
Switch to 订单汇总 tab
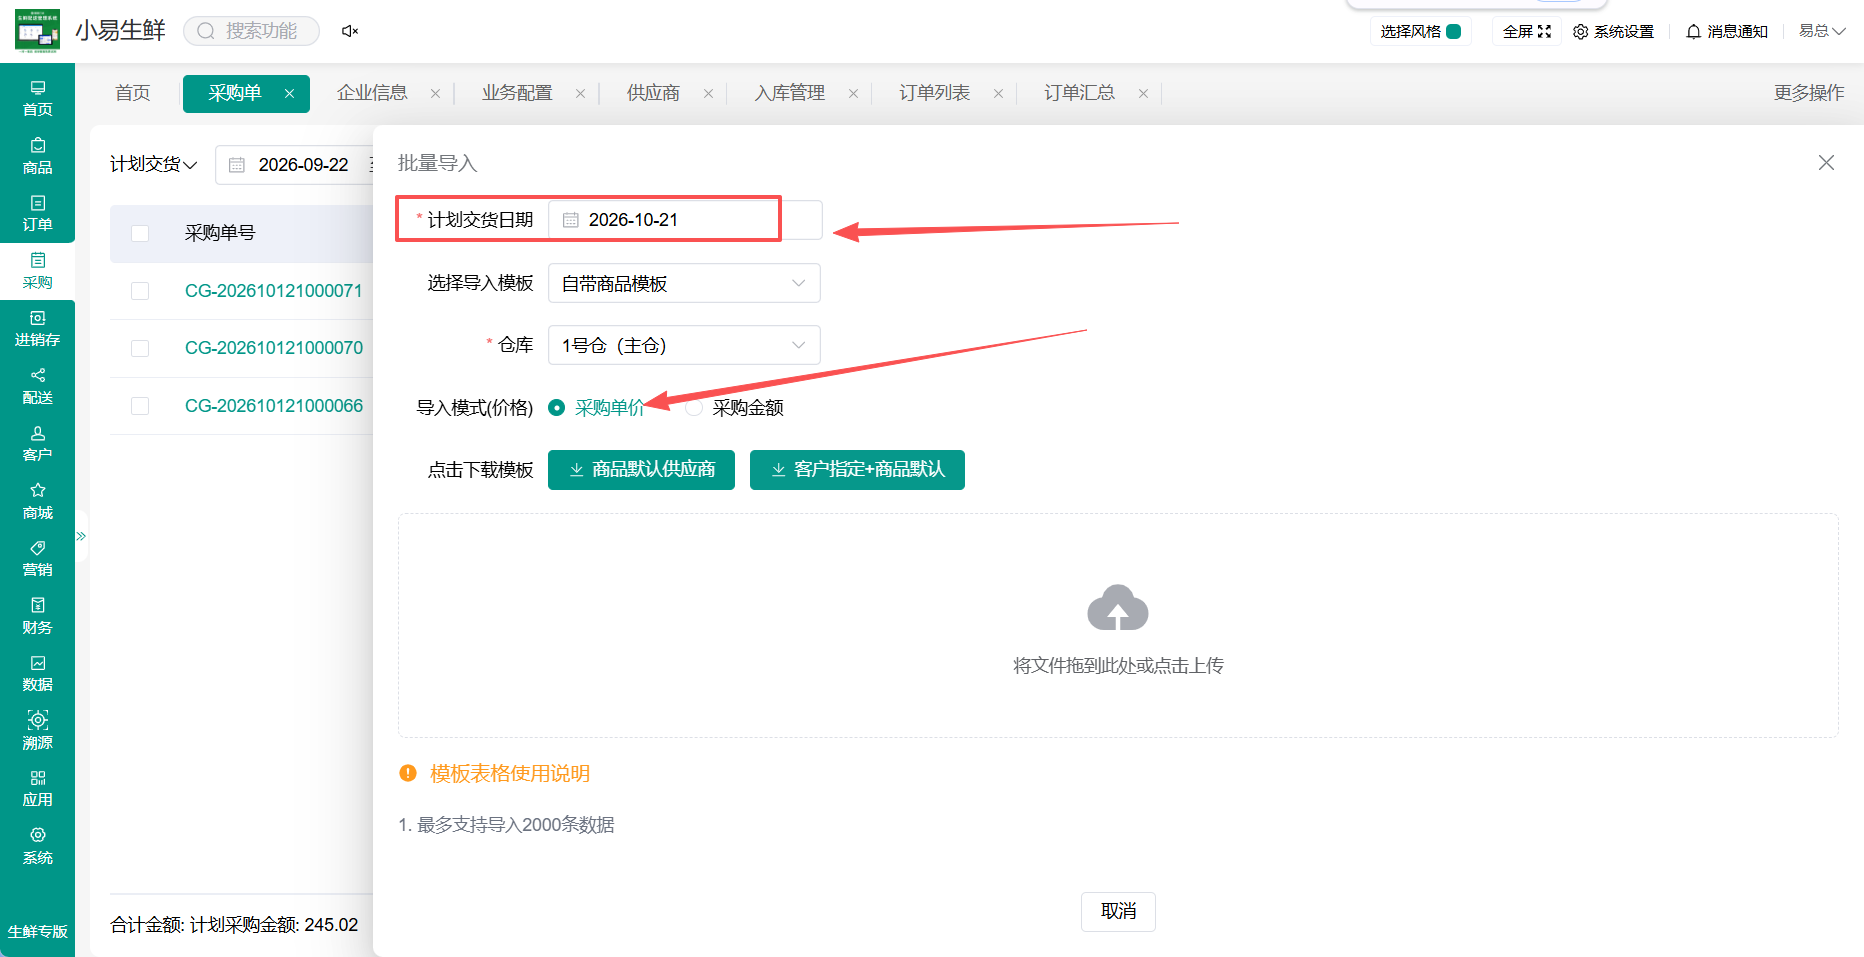click(1080, 93)
